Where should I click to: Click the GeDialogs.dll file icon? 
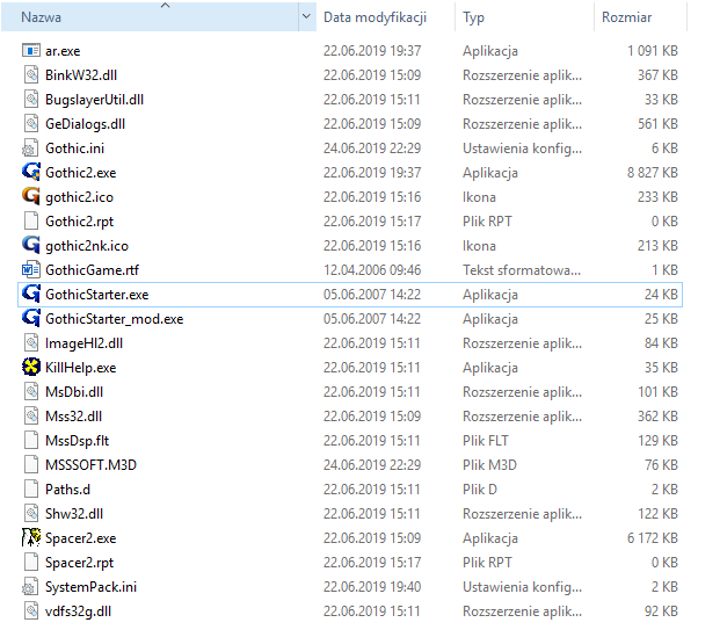click(31, 124)
